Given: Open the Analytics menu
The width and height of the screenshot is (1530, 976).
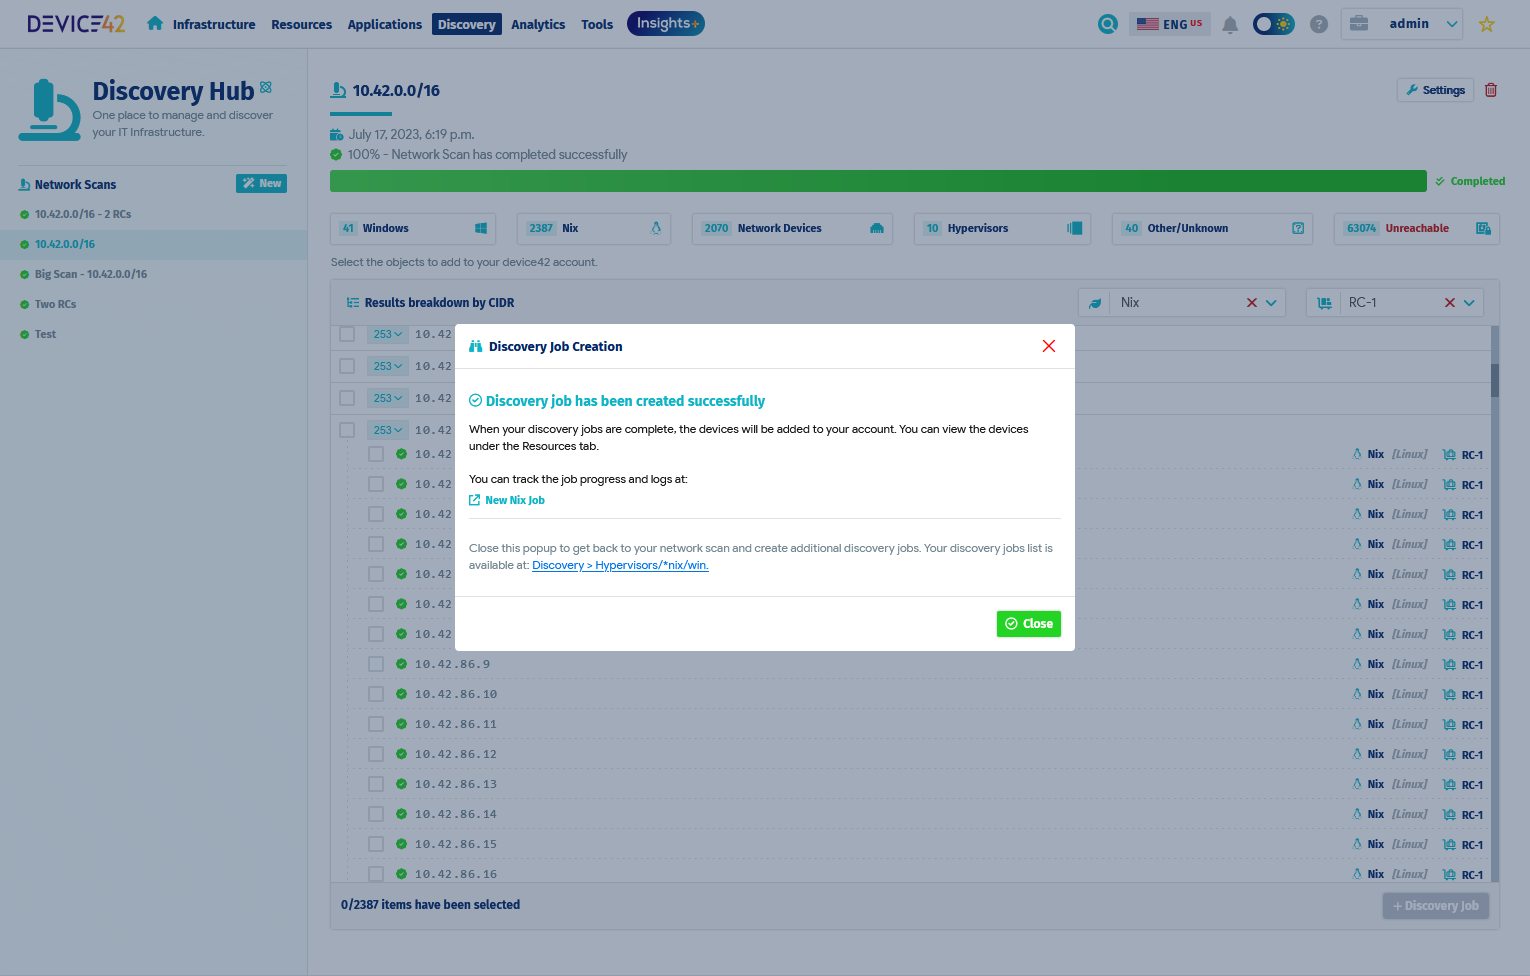Looking at the screenshot, I should tap(538, 24).
